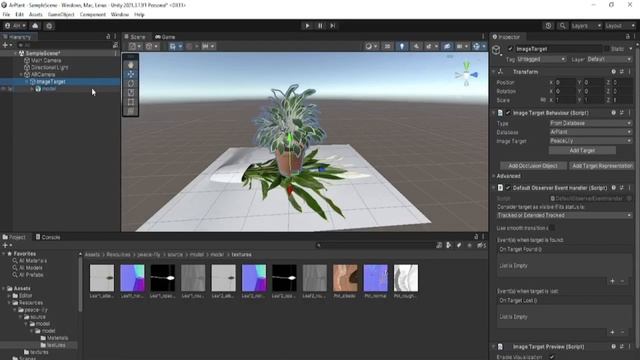640x360 pixels.
Task: Lock the Inspector panel
Action: click(x=627, y=37)
